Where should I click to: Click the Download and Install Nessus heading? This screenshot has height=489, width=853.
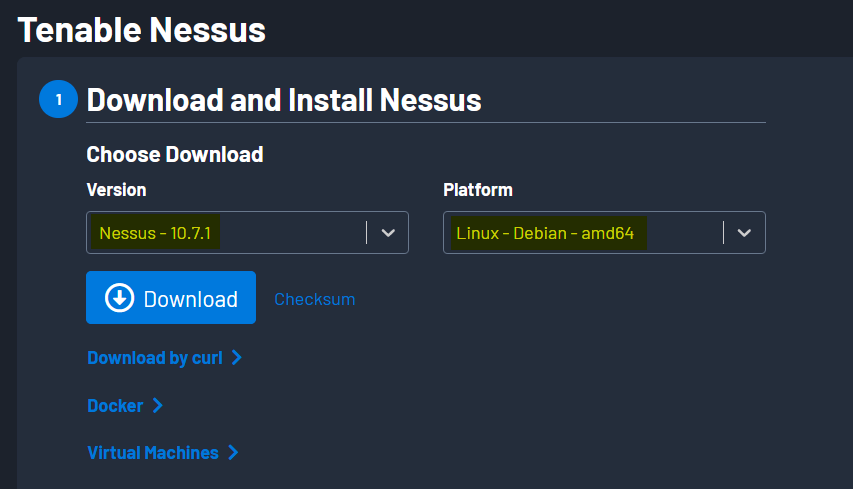click(x=284, y=100)
